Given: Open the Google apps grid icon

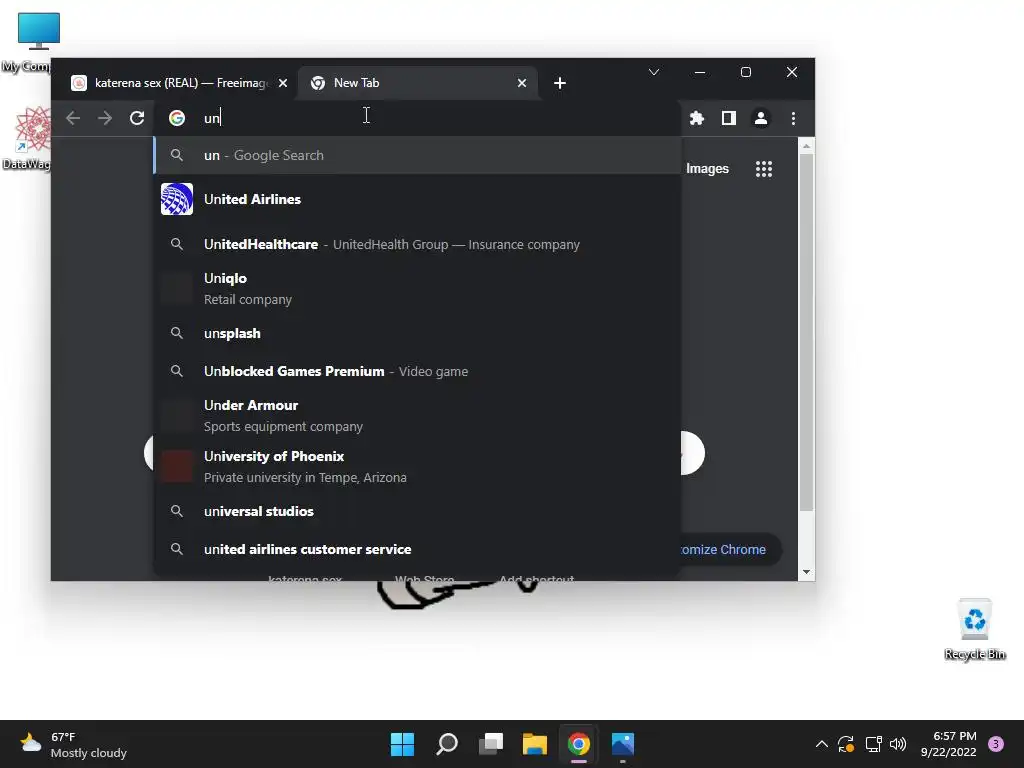Looking at the screenshot, I should click(x=763, y=169).
